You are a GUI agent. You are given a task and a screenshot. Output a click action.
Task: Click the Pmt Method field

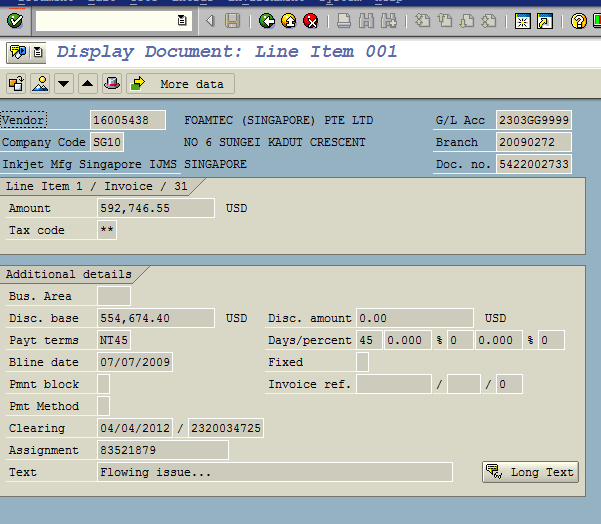pyautogui.click(x=103, y=406)
